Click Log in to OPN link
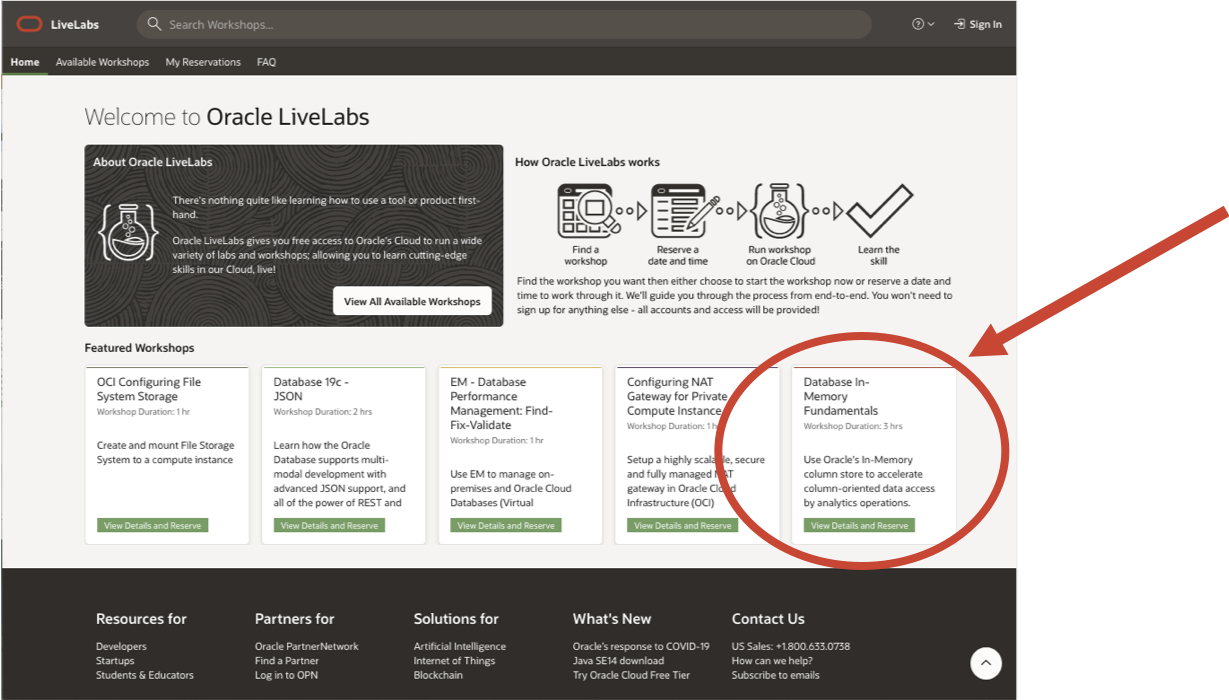 [285, 675]
